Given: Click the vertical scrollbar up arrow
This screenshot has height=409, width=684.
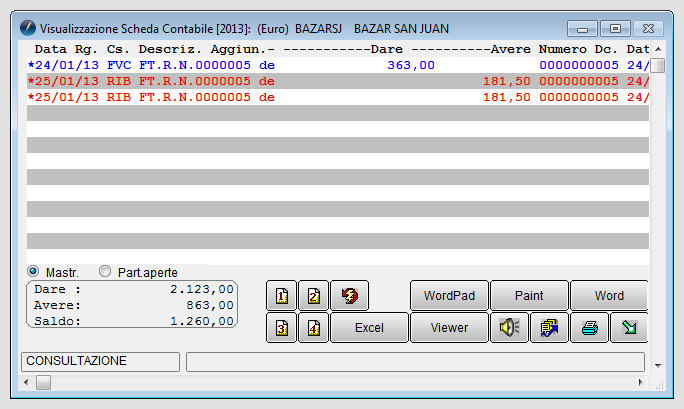Looking at the screenshot, I should pyautogui.click(x=658, y=49).
